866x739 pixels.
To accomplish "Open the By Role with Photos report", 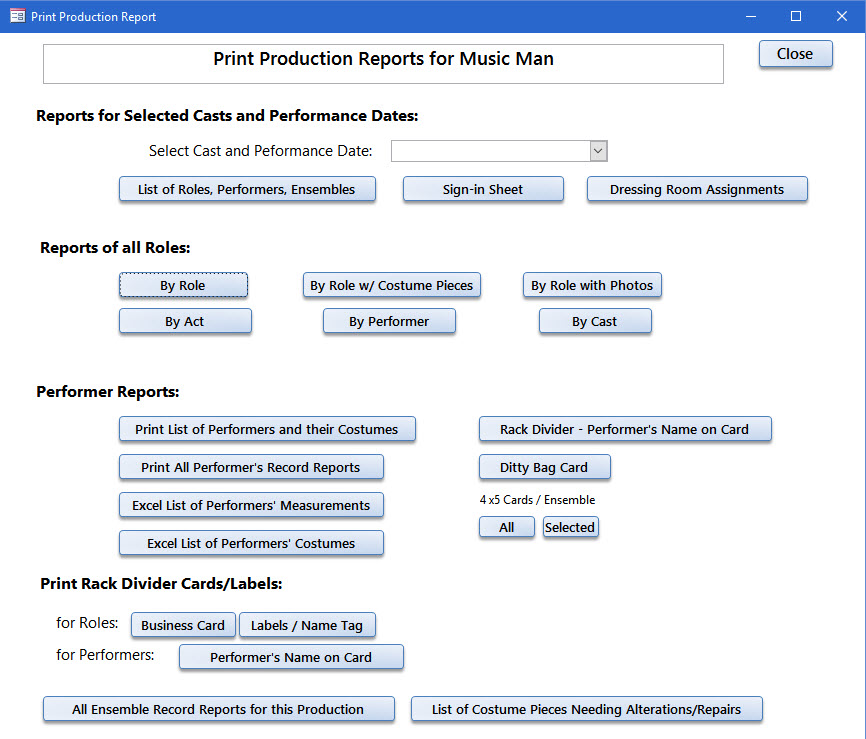I will (x=592, y=286).
